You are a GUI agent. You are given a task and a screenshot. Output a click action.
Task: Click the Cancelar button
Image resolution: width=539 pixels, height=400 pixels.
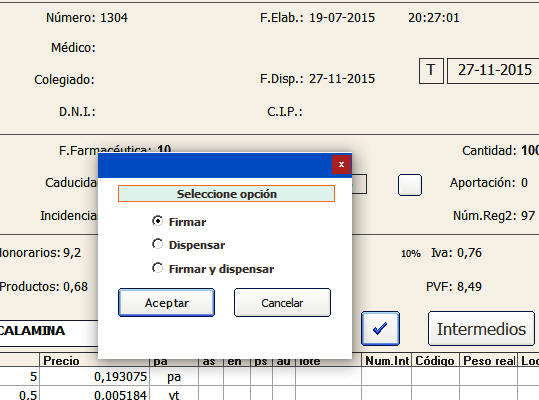click(x=282, y=302)
